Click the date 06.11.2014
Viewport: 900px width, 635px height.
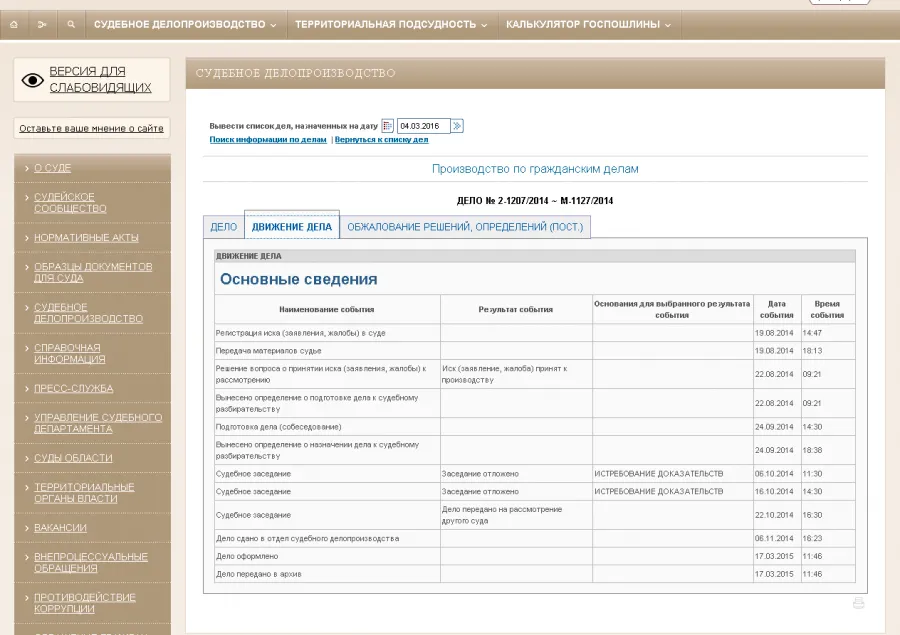[774, 539]
